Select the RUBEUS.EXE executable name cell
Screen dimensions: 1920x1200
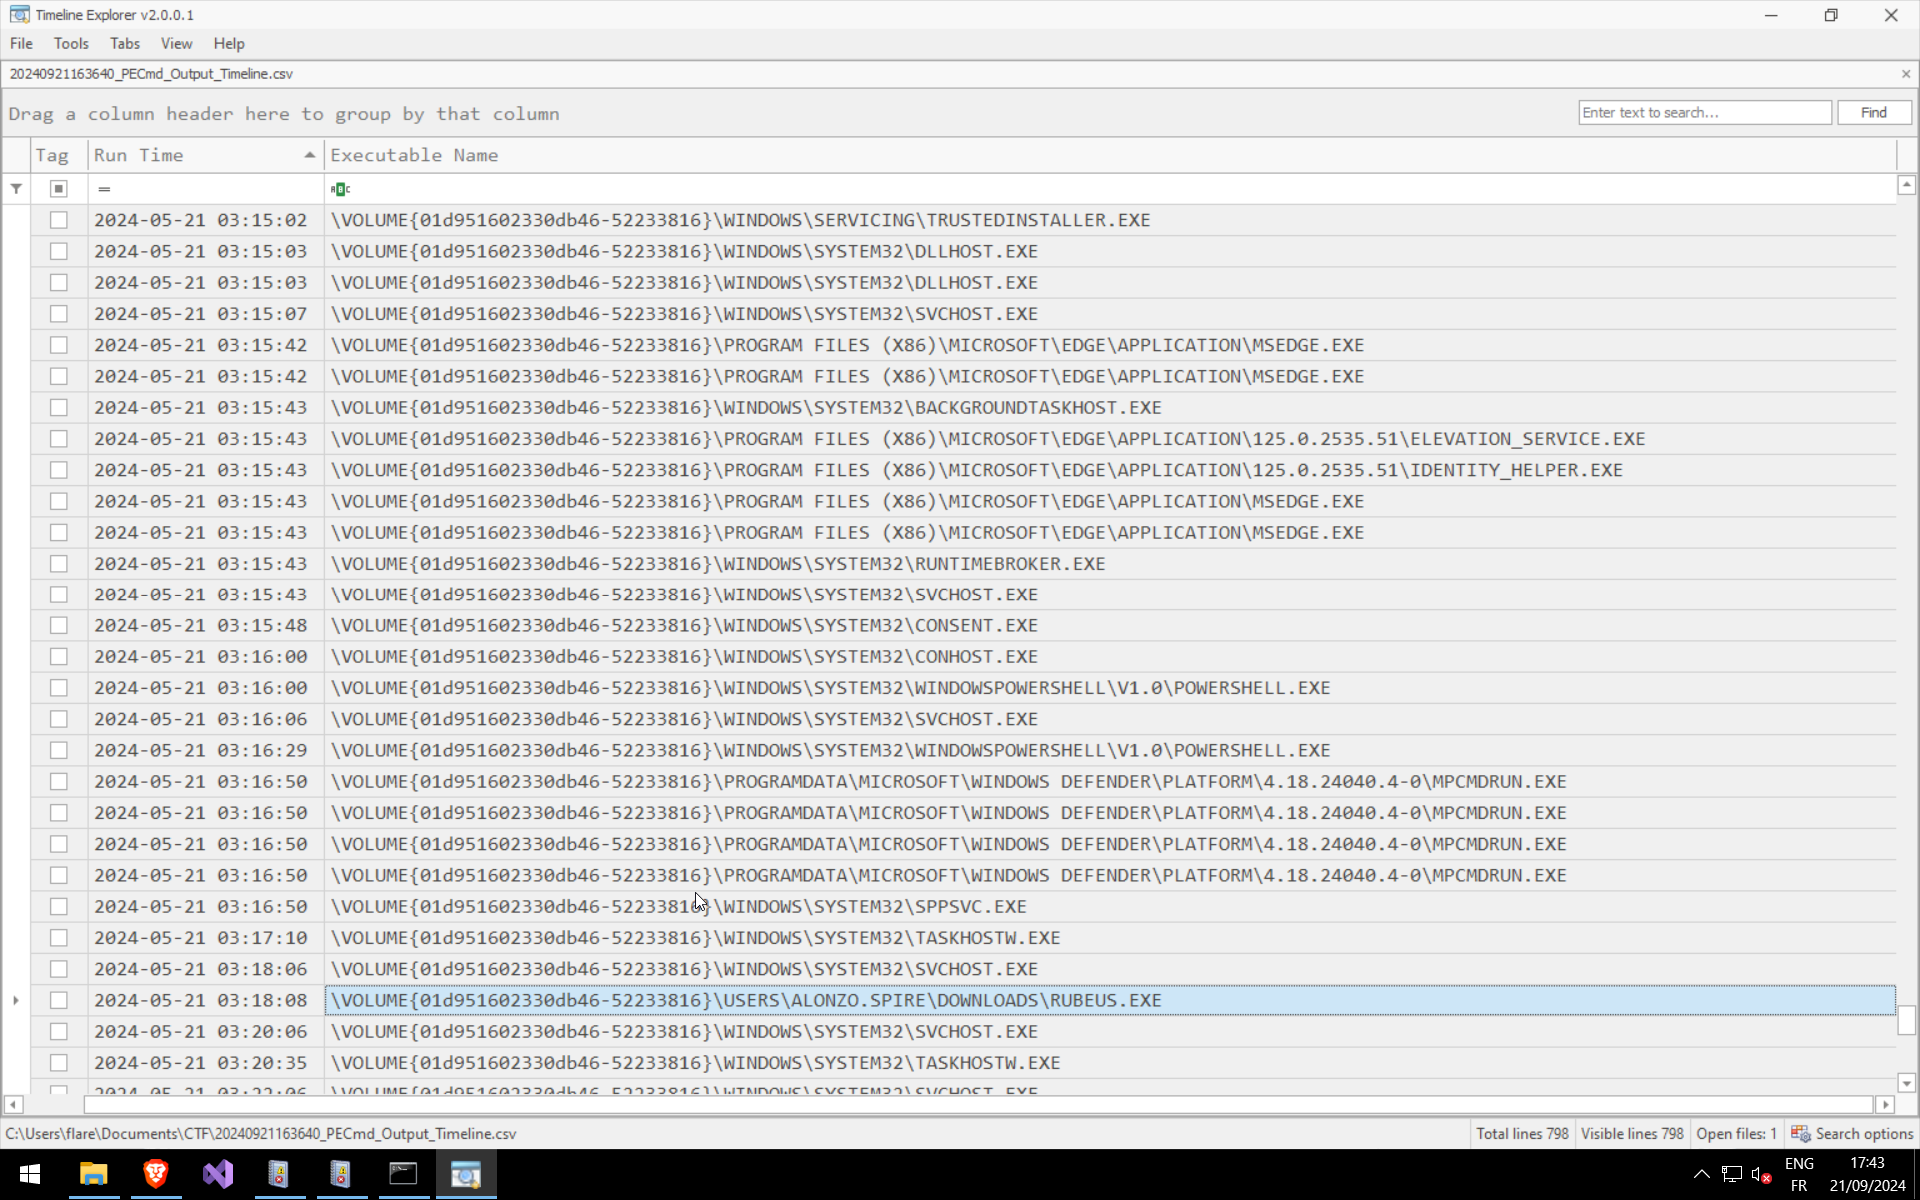point(1110,1000)
